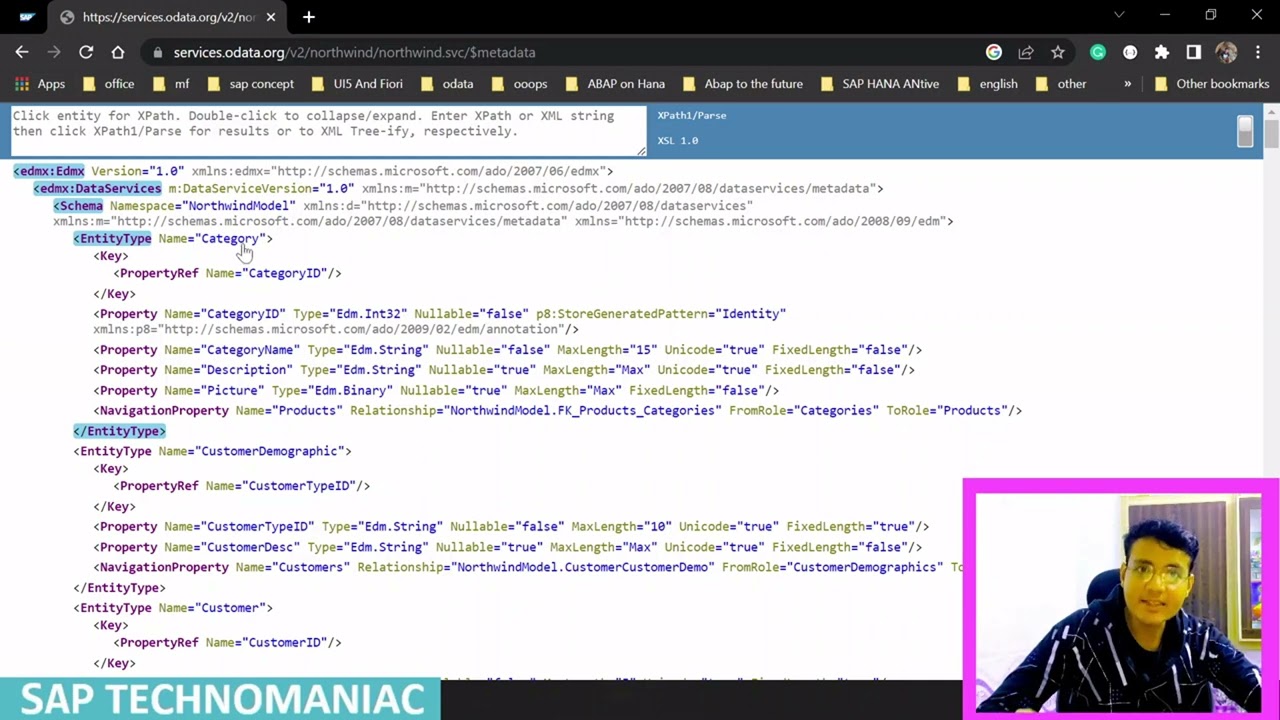The width and height of the screenshot is (1280, 720).
Task: Click the address bar URL
Action: [354, 52]
